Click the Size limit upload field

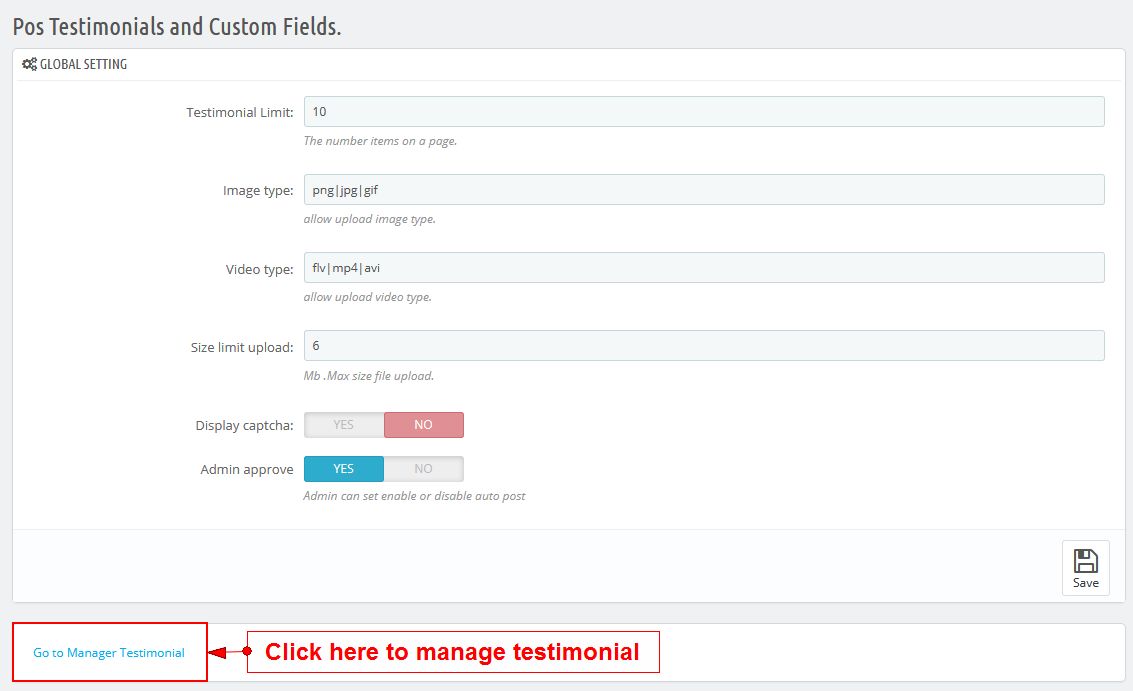tap(703, 346)
